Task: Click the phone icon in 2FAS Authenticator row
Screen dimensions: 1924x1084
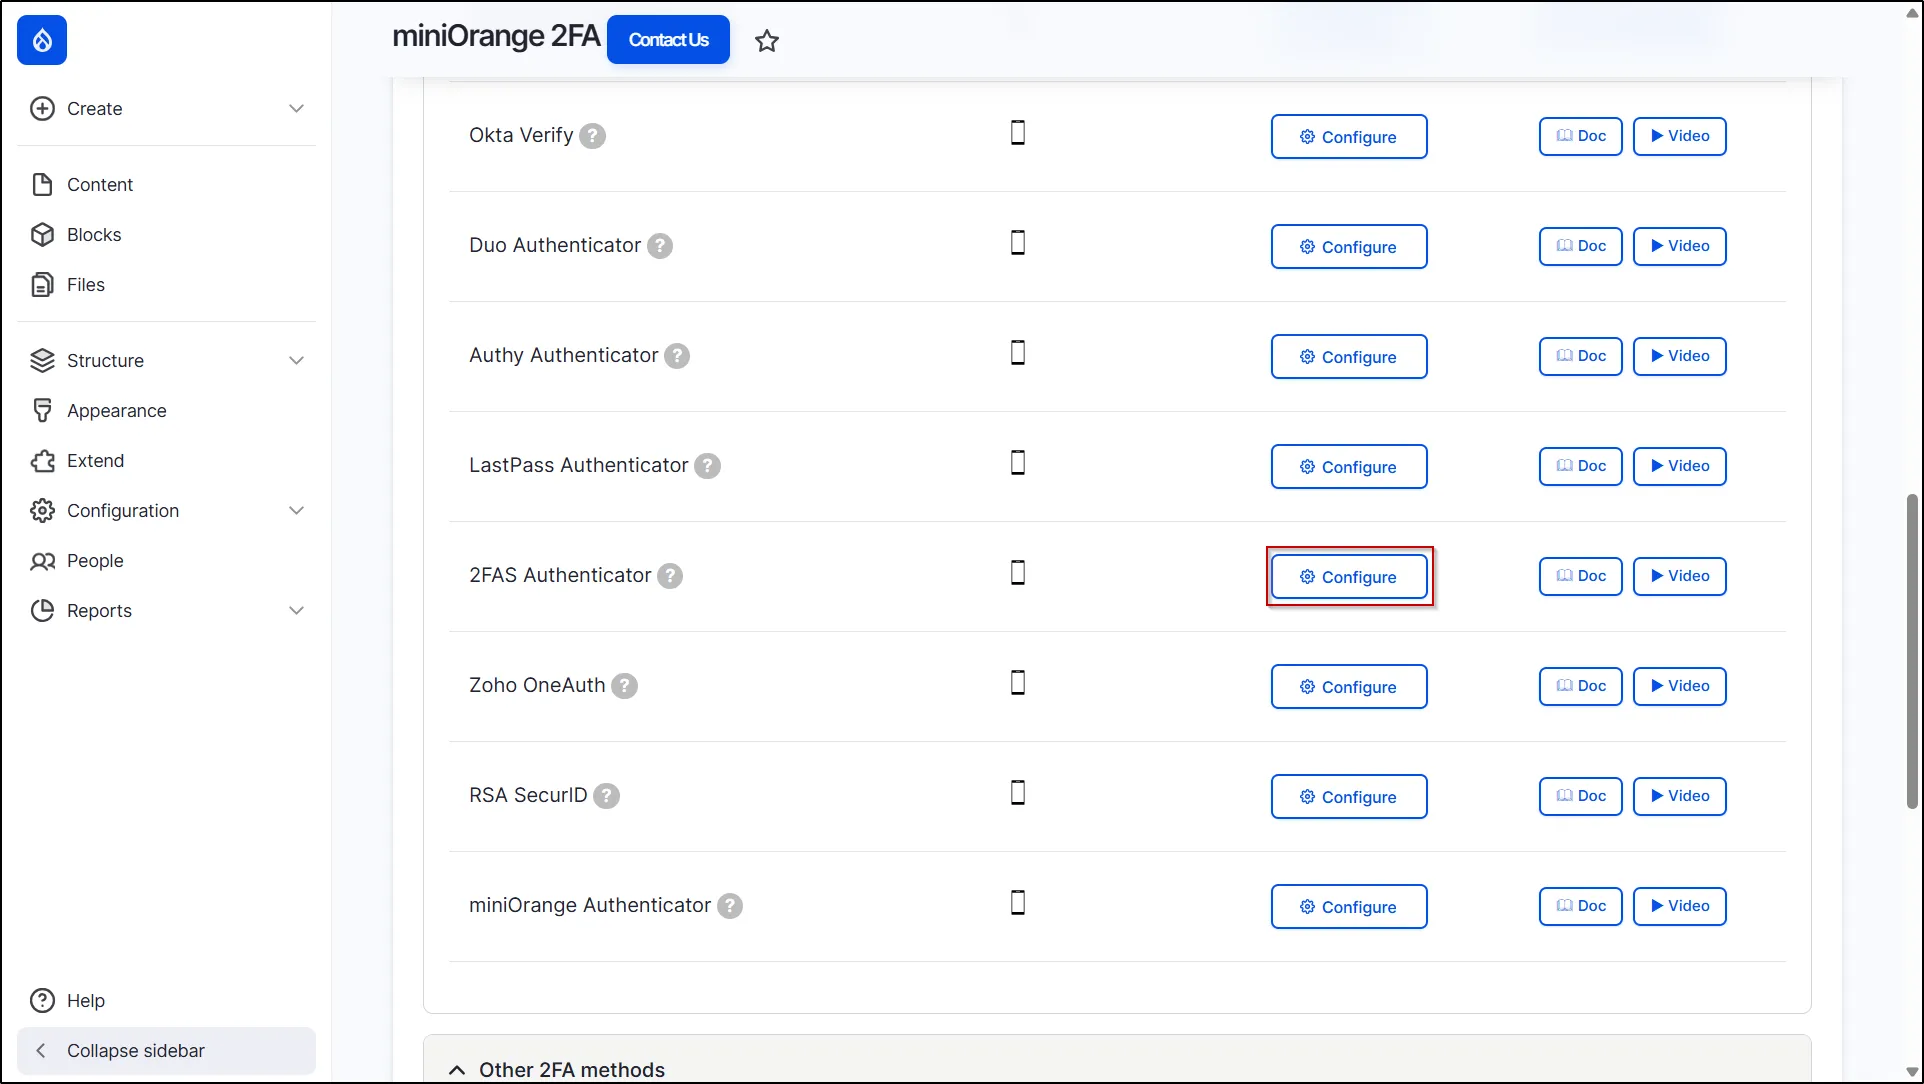Action: tap(1018, 573)
